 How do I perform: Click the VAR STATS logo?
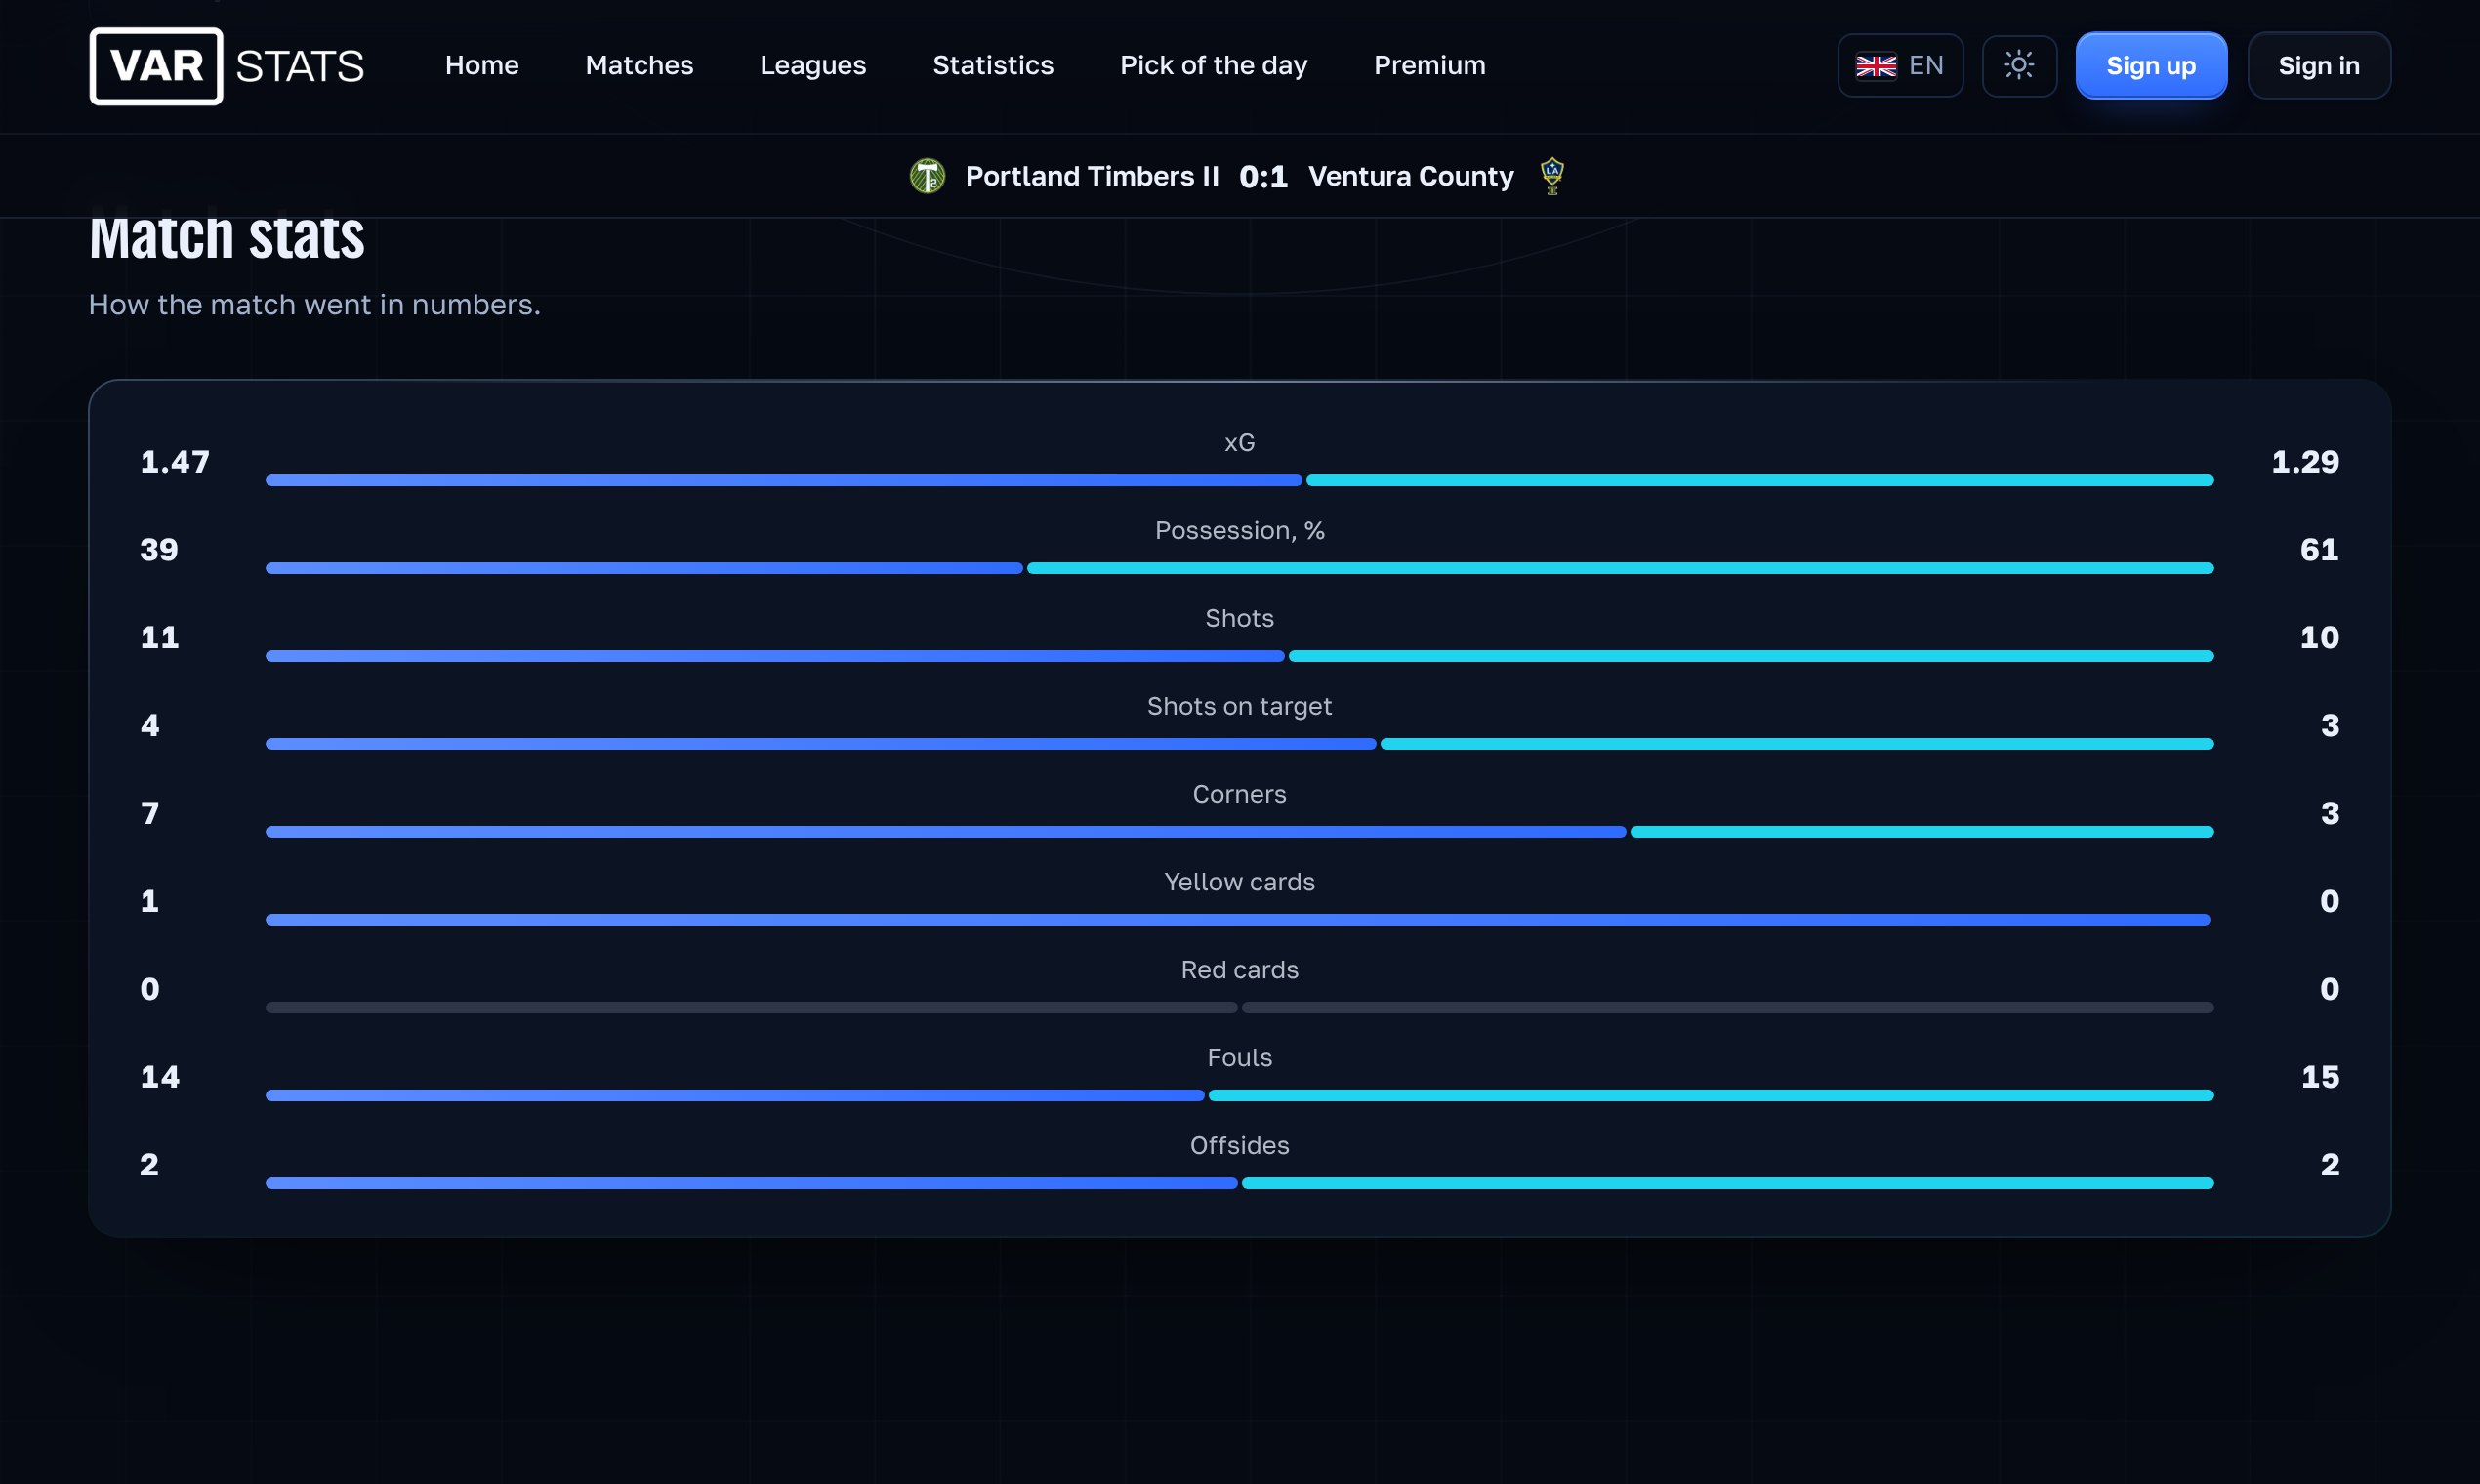tap(227, 66)
